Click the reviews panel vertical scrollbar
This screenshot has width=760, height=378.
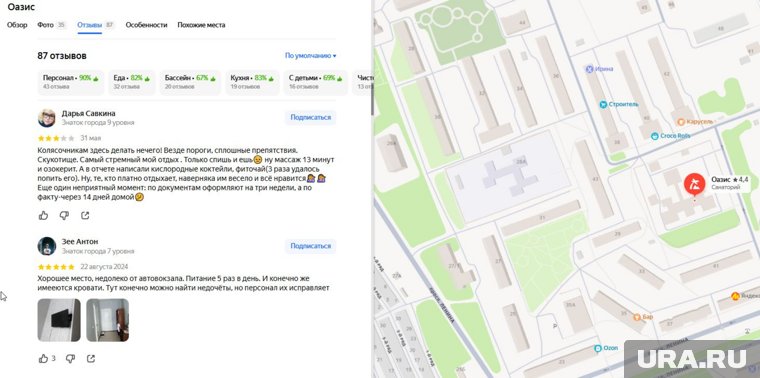pyautogui.click(x=372, y=101)
